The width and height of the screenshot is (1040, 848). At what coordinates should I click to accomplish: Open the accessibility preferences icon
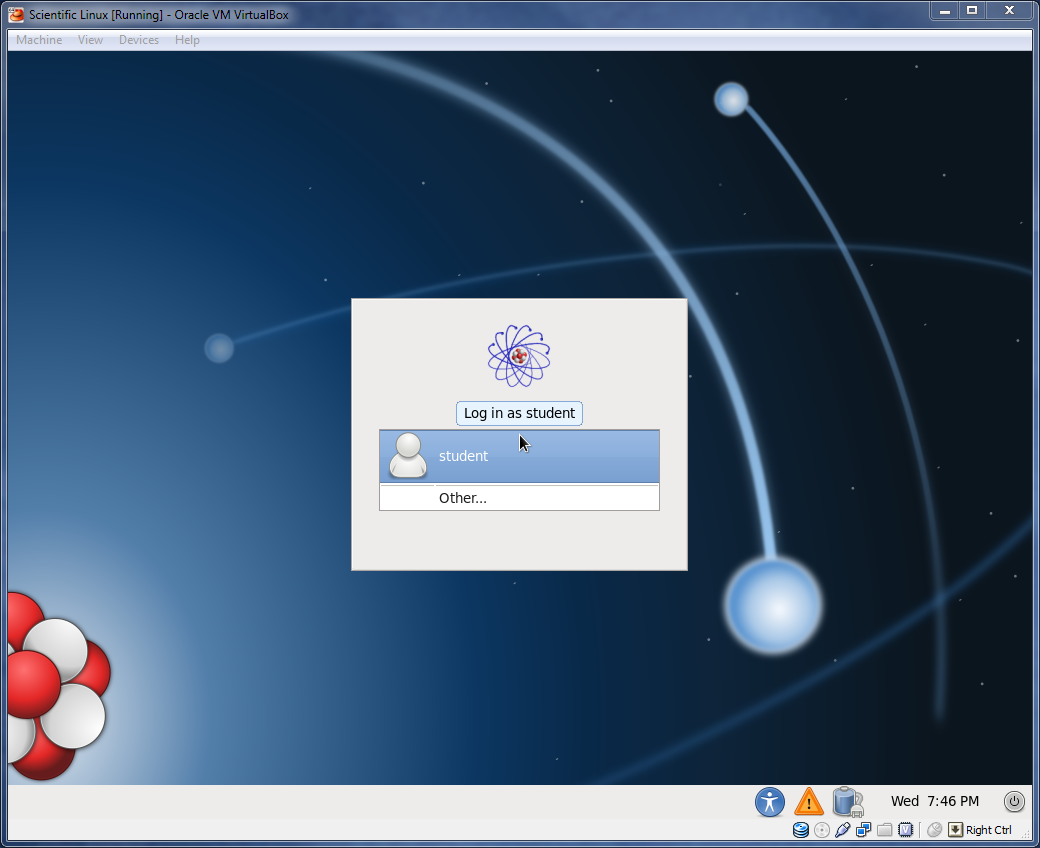click(x=769, y=802)
